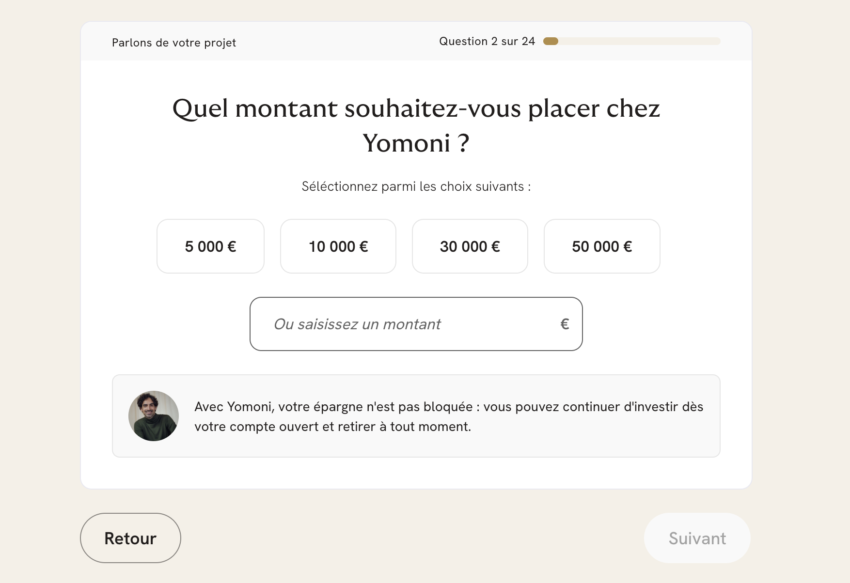The height and width of the screenshot is (583, 850).
Task: Click the Retour button
Action: click(130, 538)
